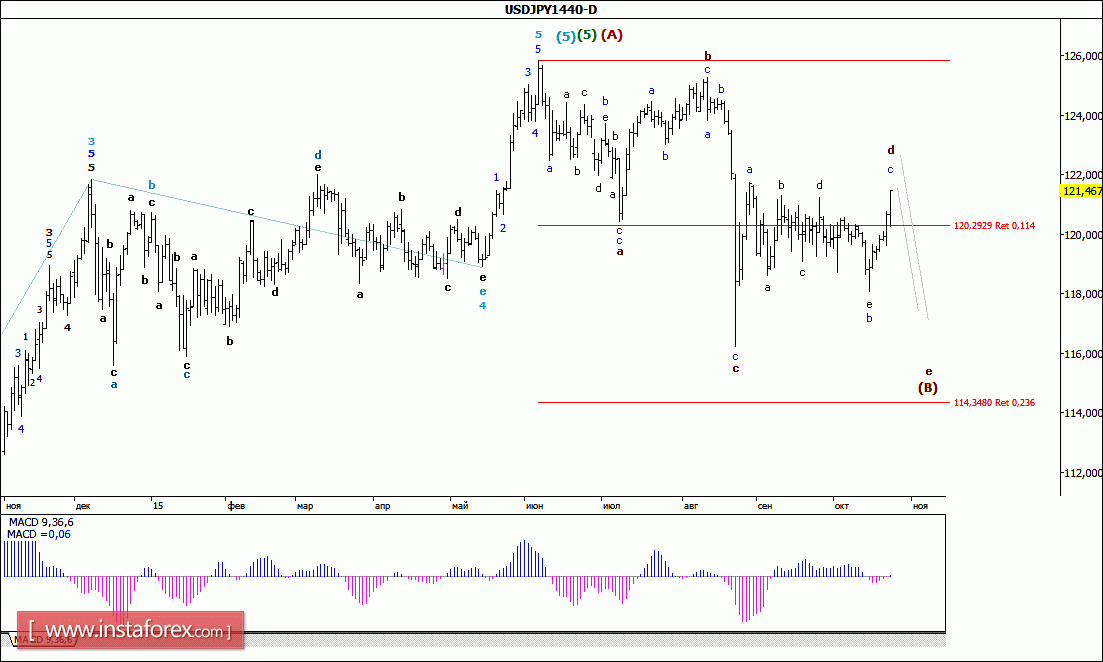Image resolution: width=1103 pixels, height=662 pixels.
Task: Click the 'июл' date axis label
Action: 611,506
